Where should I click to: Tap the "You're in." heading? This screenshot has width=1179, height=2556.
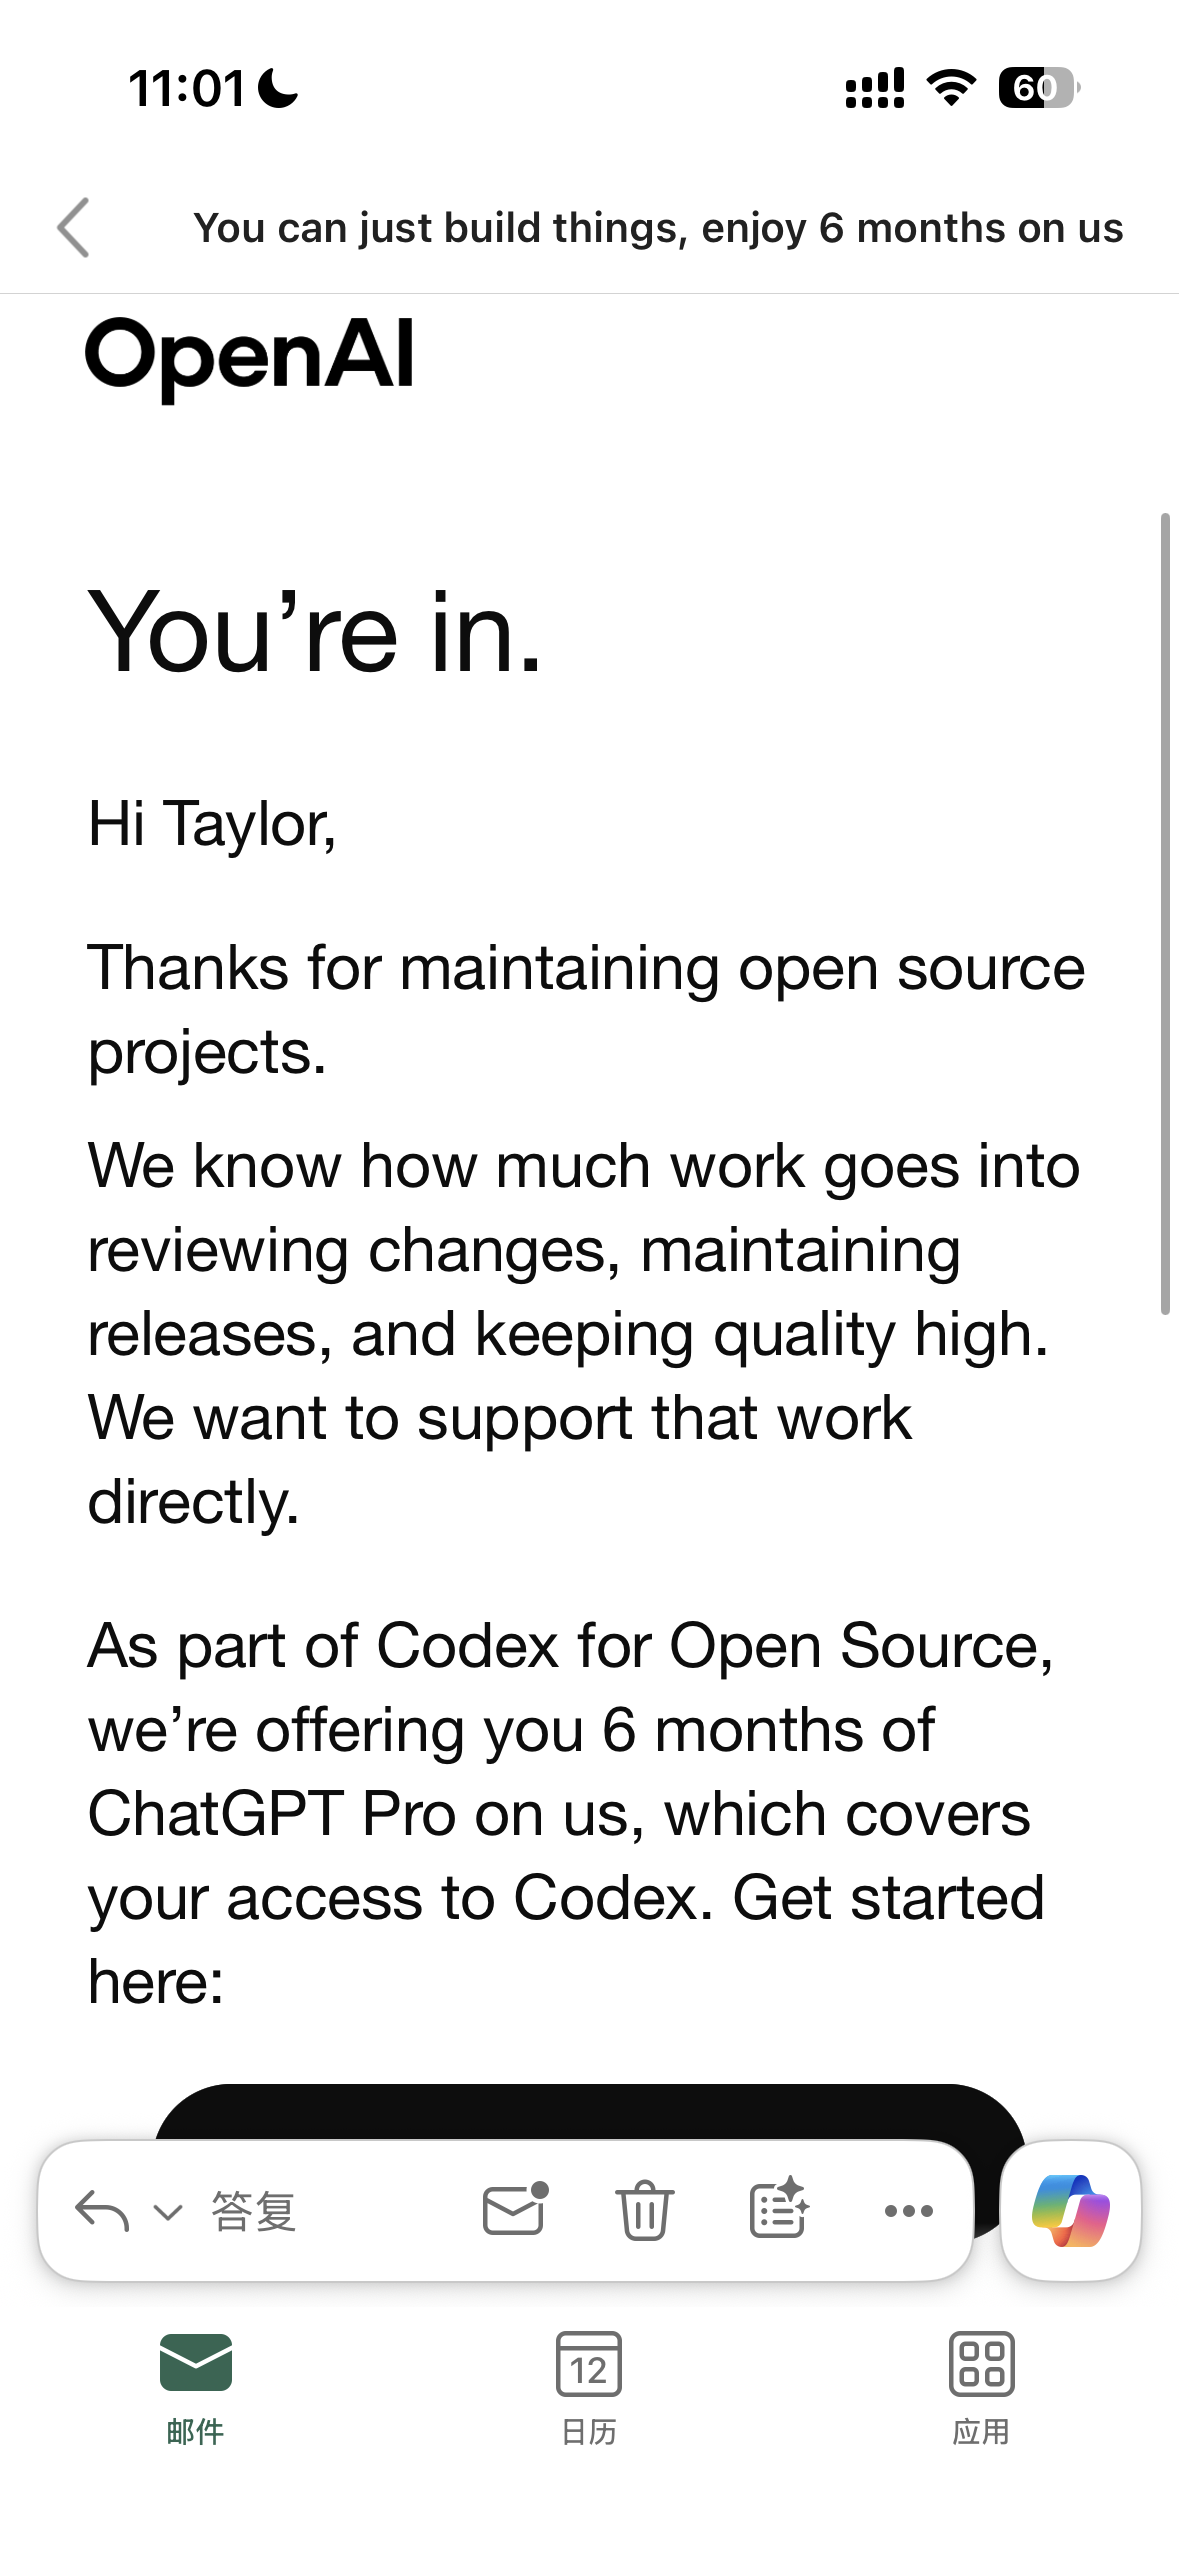point(315,632)
